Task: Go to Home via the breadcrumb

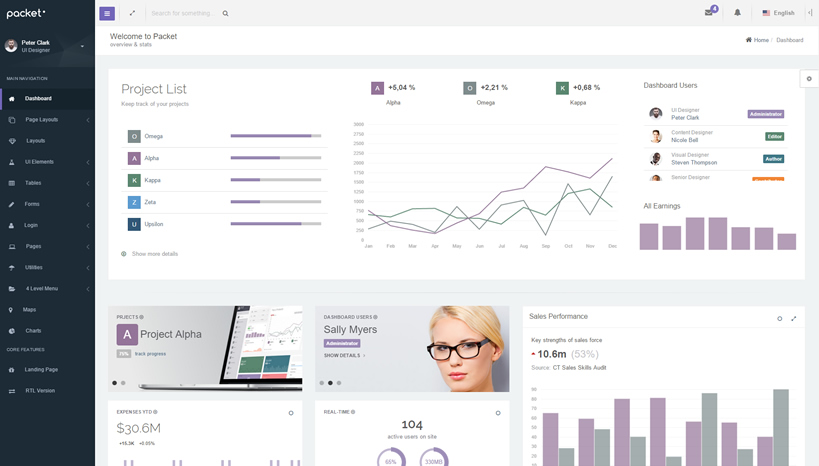Action: tap(760, 40)
